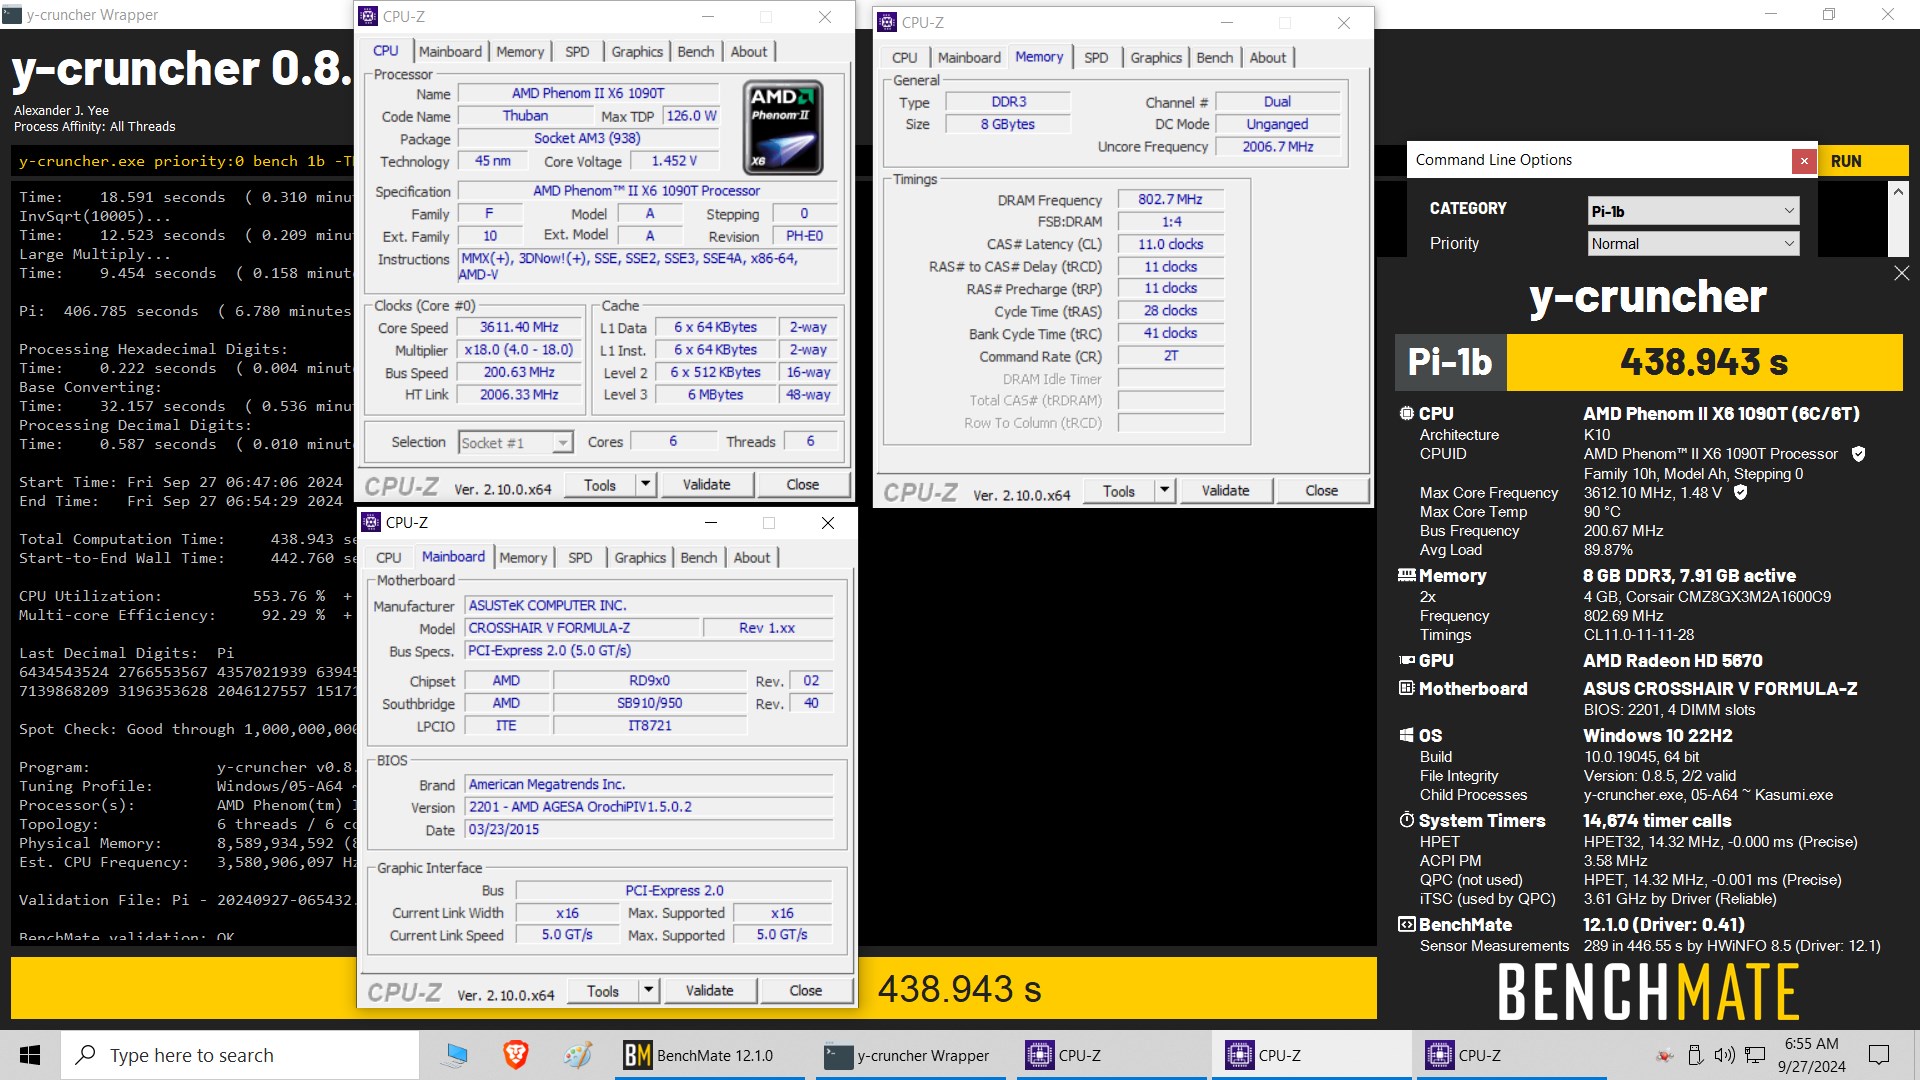The height and width of the screenshot is (1080, 1920).
Task: Click the verified shield next to CPUID processor name
Action: 1858,454
